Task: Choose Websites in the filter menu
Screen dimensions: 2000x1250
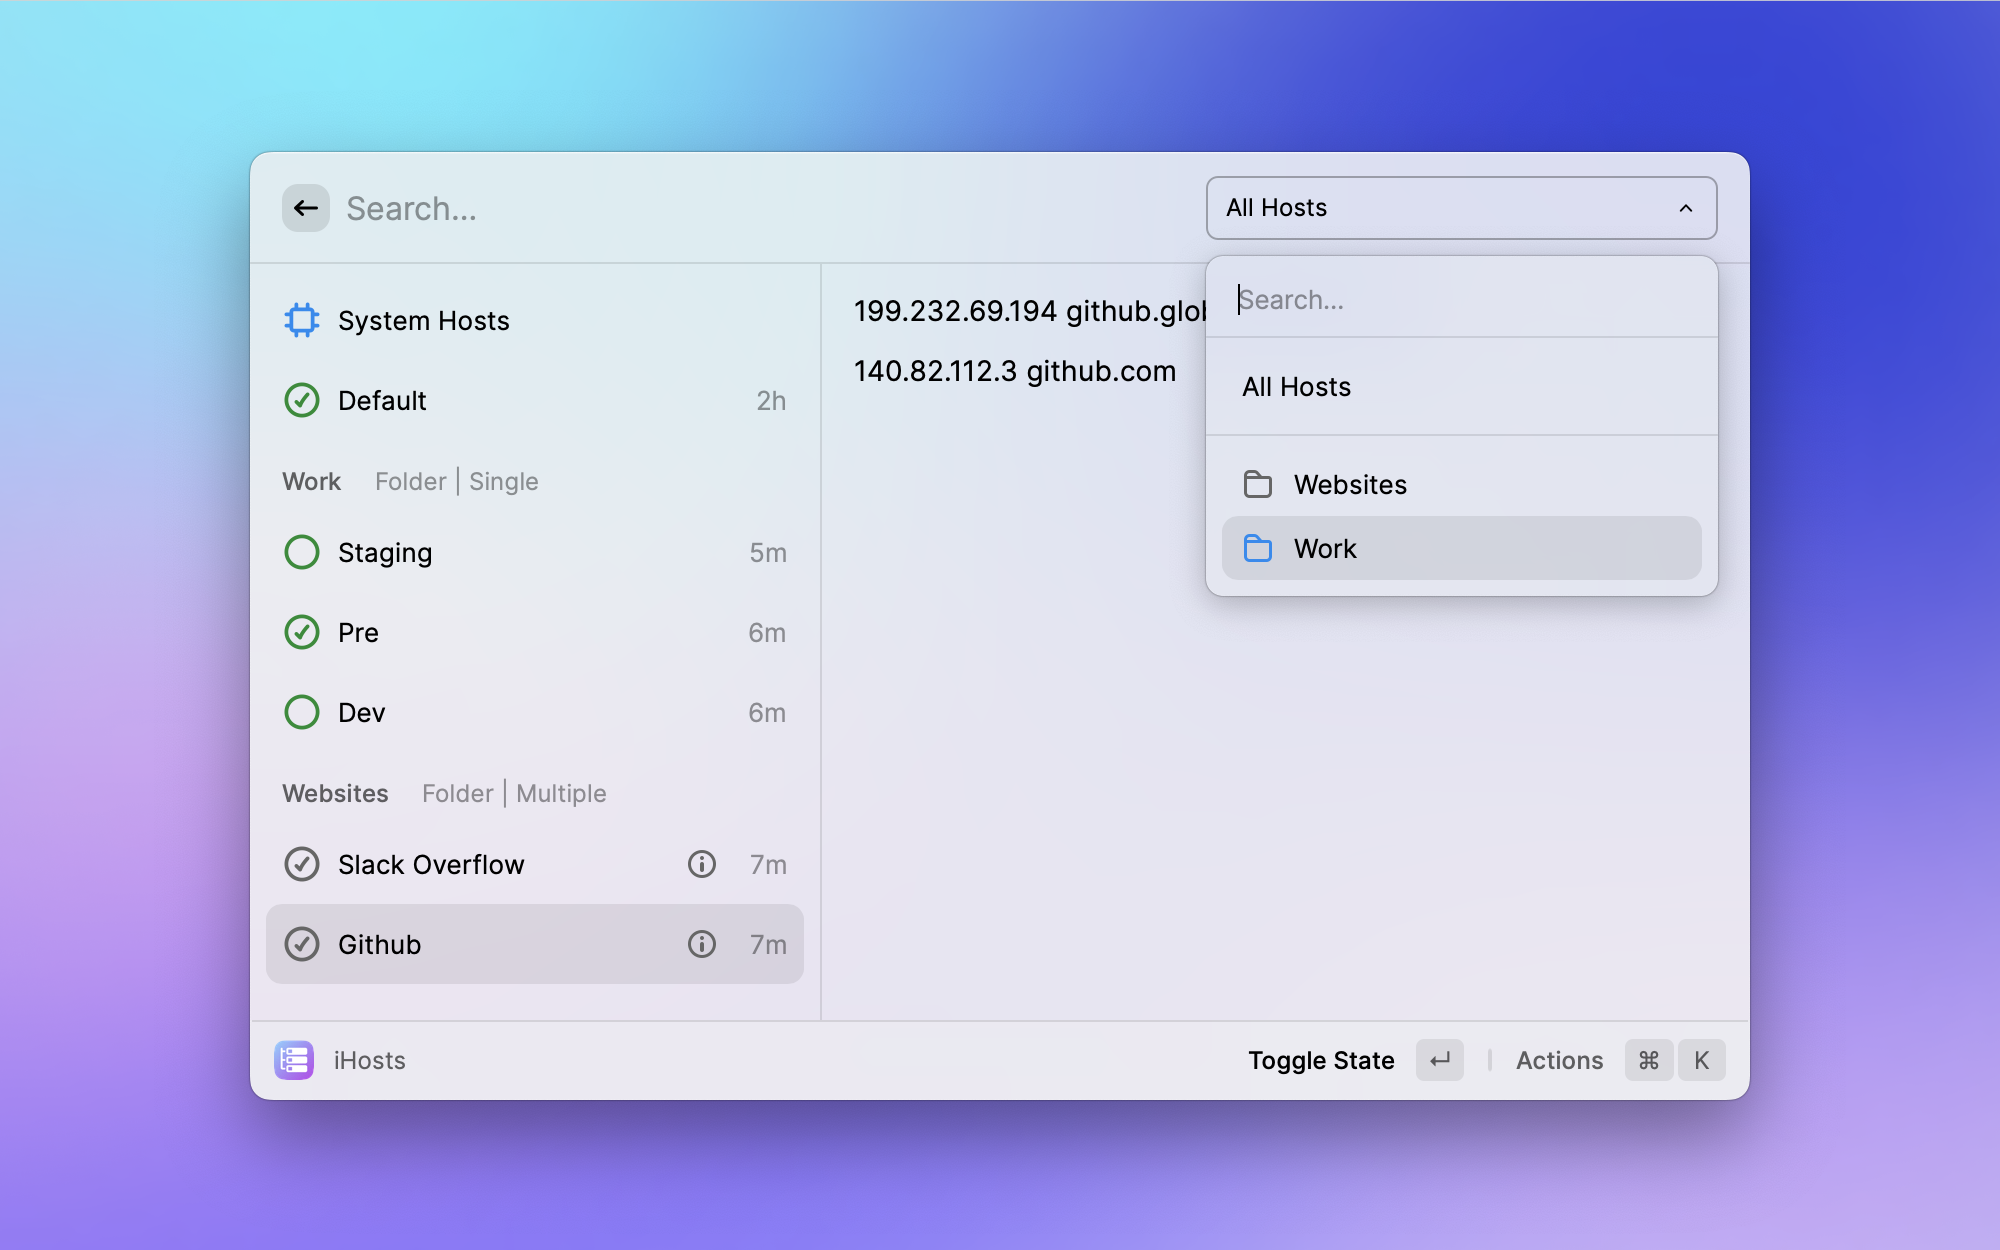Action: (1350, 484)
